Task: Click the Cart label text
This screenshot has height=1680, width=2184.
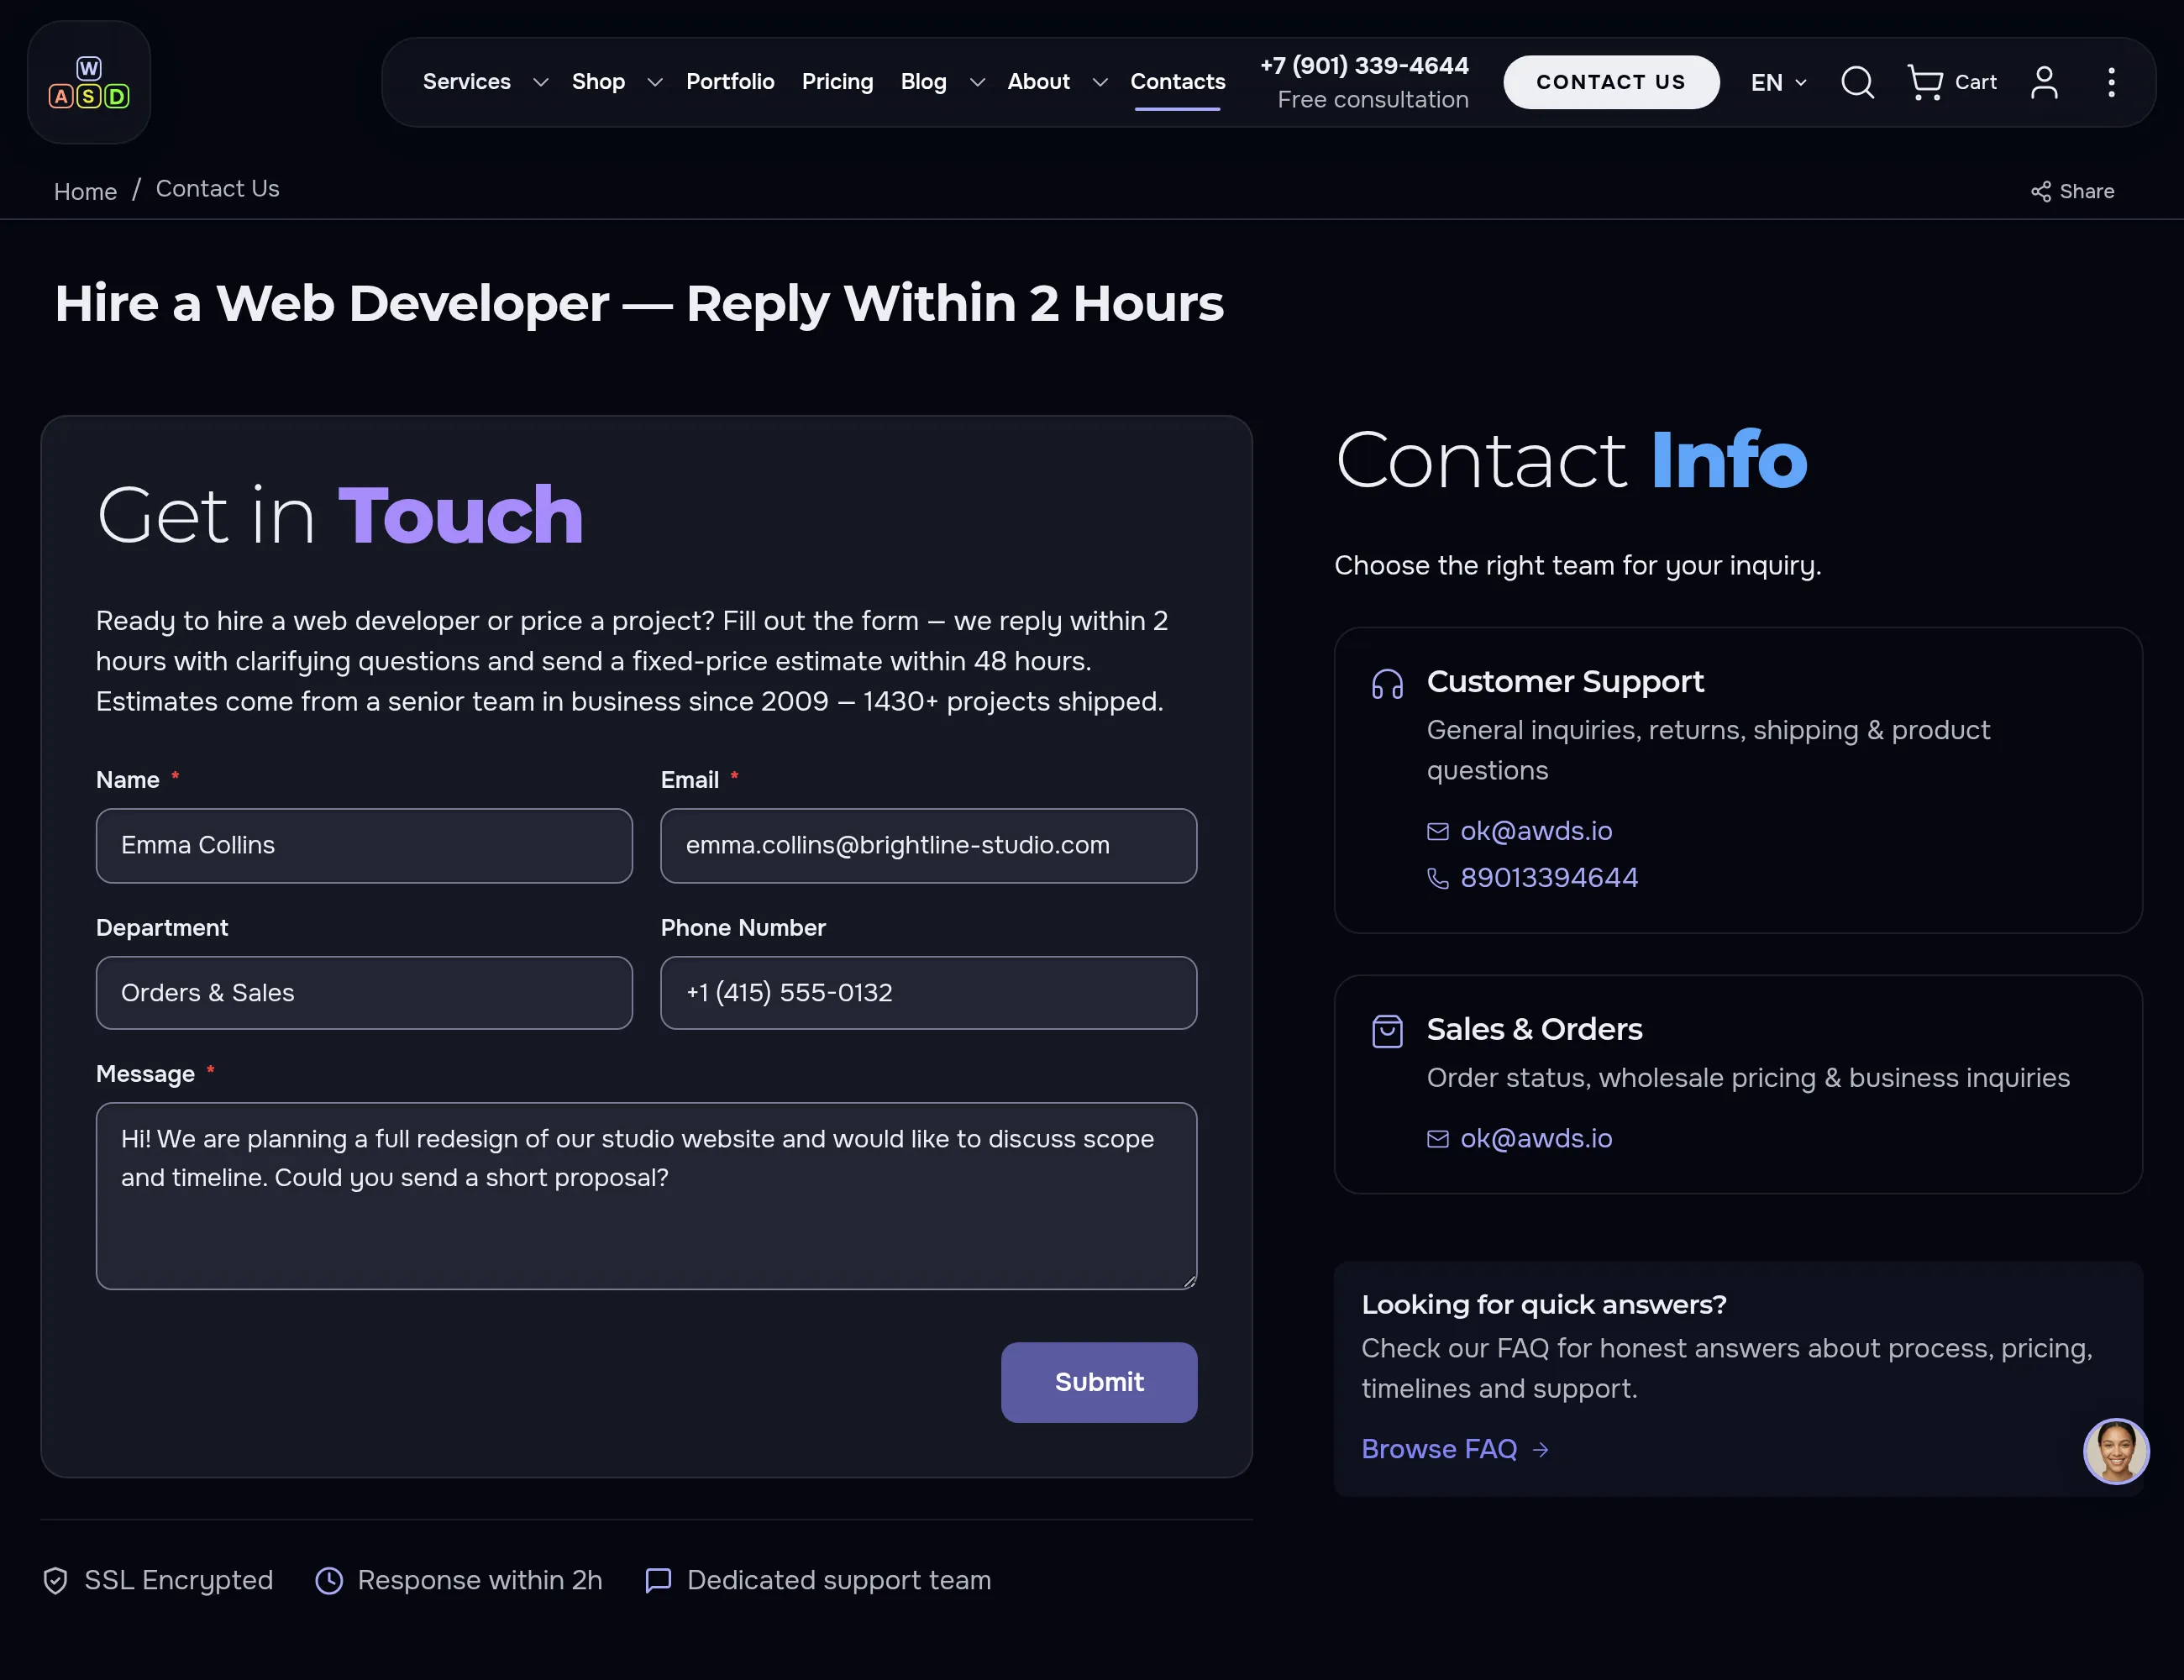Action: [x=1975, y=82]
